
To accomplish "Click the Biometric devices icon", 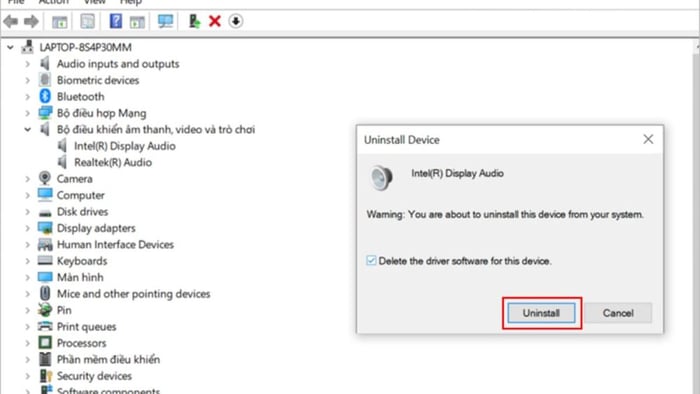I will (x=45, y=80).
